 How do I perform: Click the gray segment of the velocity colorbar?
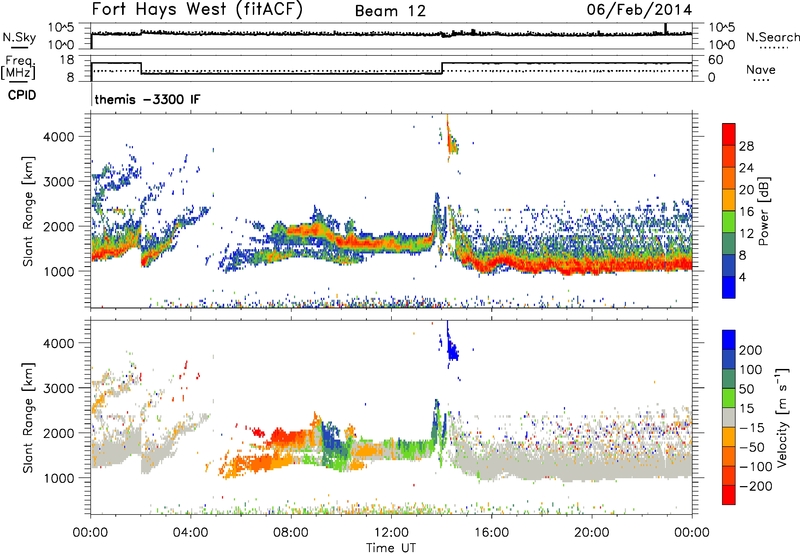click(729, 417)
